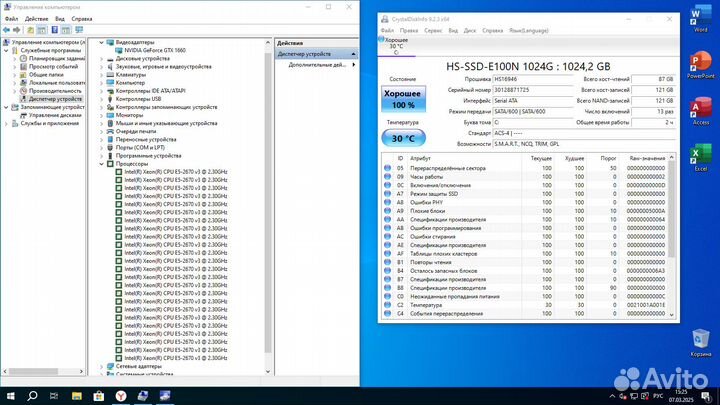
Task: Select the NVIDIA GeForce GTX 1660 device
Action: pyautogui.click(x=156, y=50)
